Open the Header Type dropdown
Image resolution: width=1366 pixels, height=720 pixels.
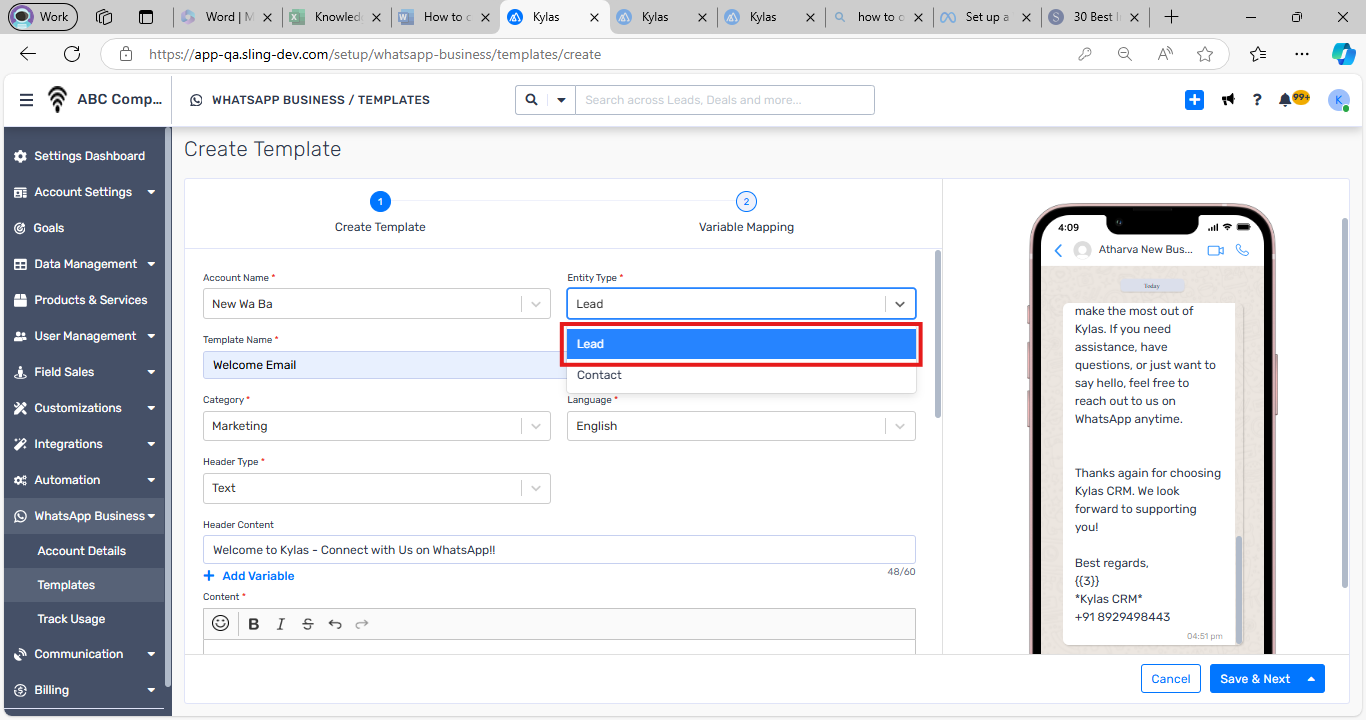(x=377, y=488)
